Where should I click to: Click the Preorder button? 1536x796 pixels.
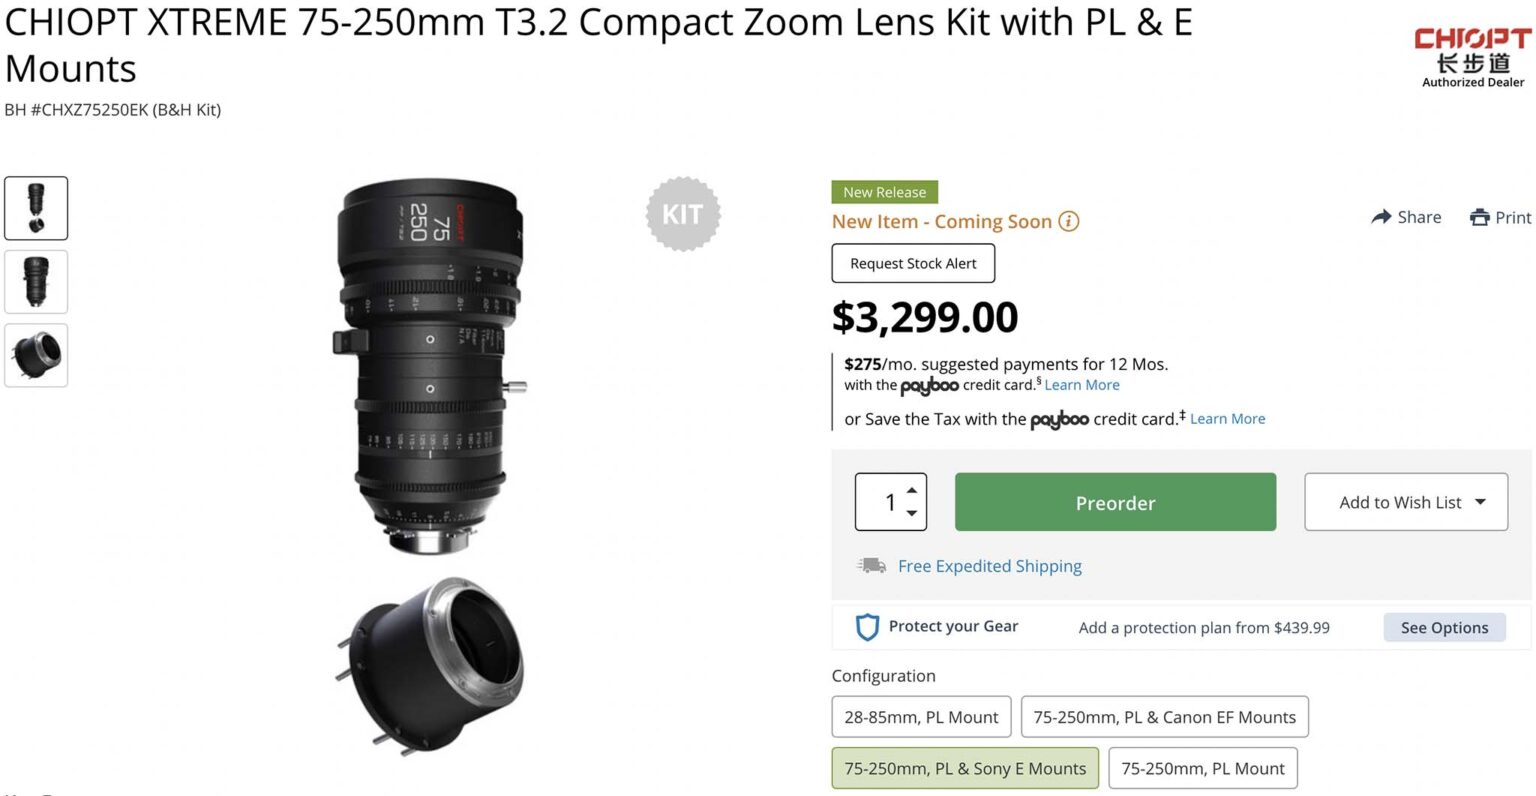pyautogui.click(x=1114, y=502)
